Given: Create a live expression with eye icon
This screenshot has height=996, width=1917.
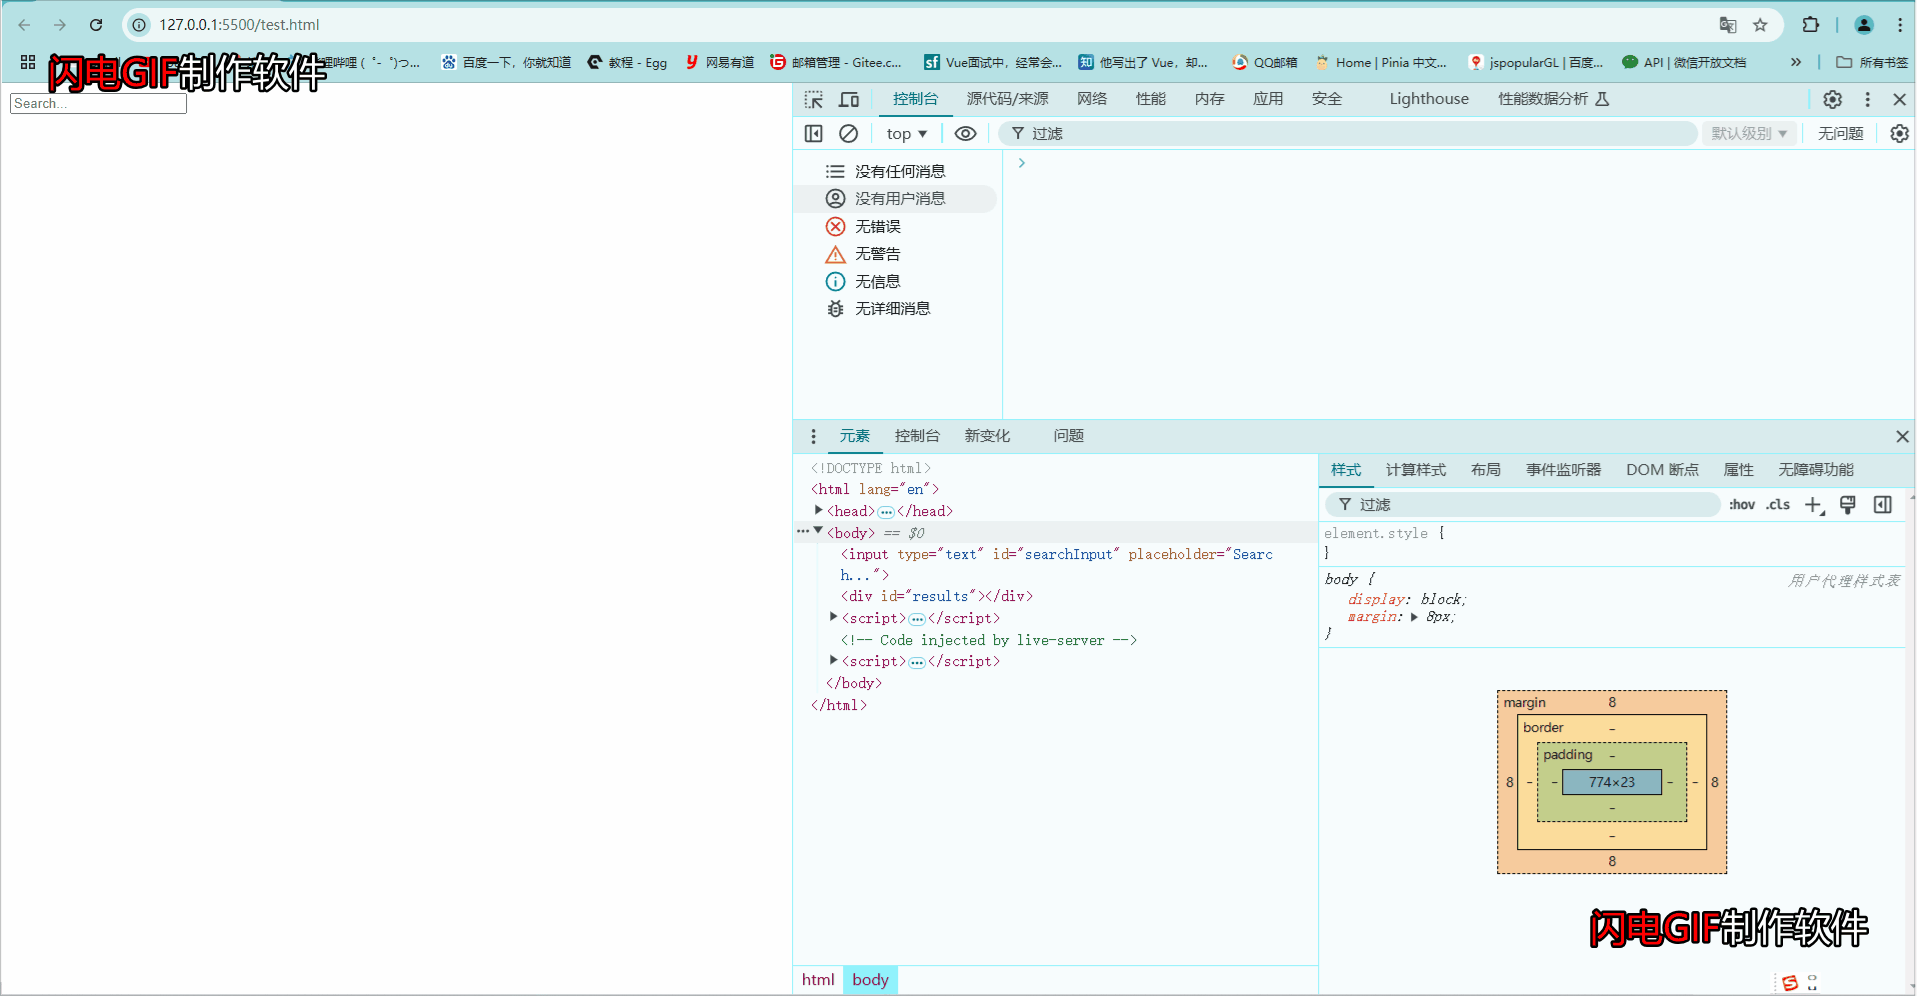Looking at the screenshot, I should pyautogui.click(x=965, y=133).
